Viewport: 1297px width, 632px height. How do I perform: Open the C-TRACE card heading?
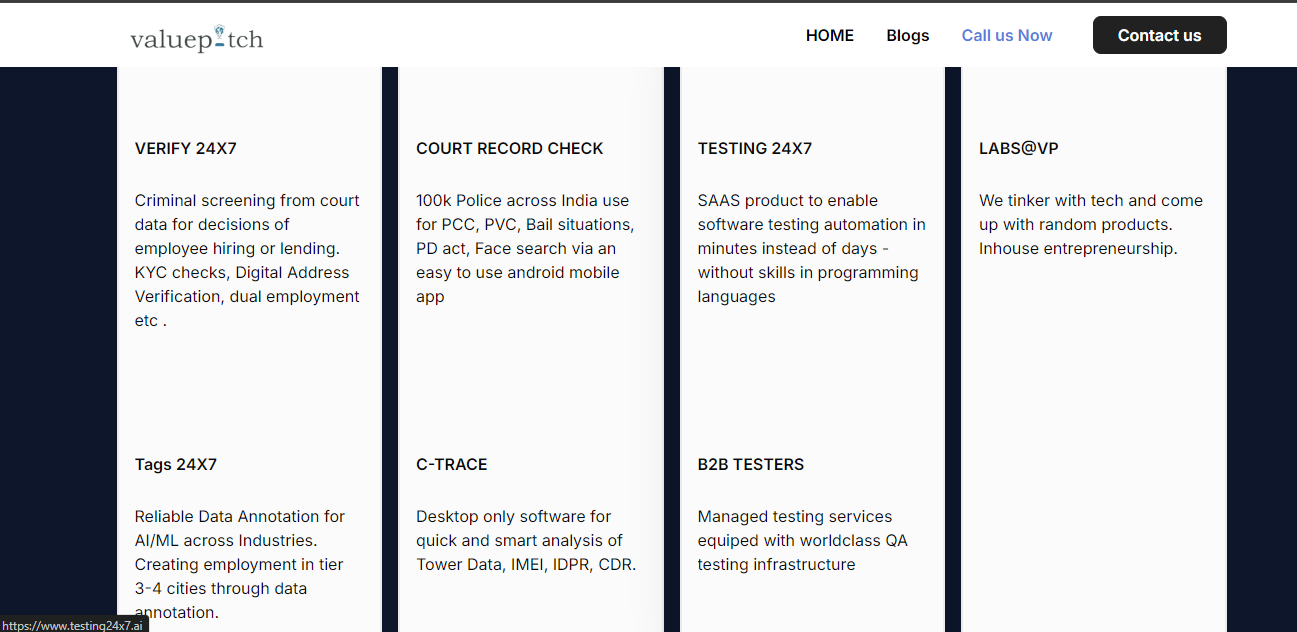pos(452,464)
